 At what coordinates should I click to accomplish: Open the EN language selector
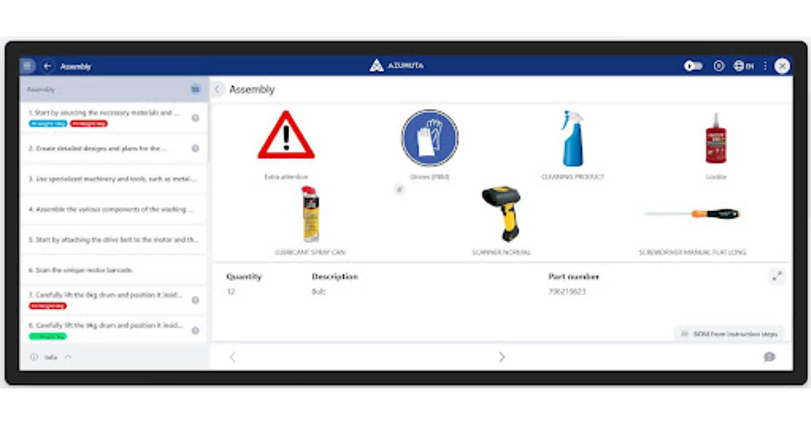743,66
